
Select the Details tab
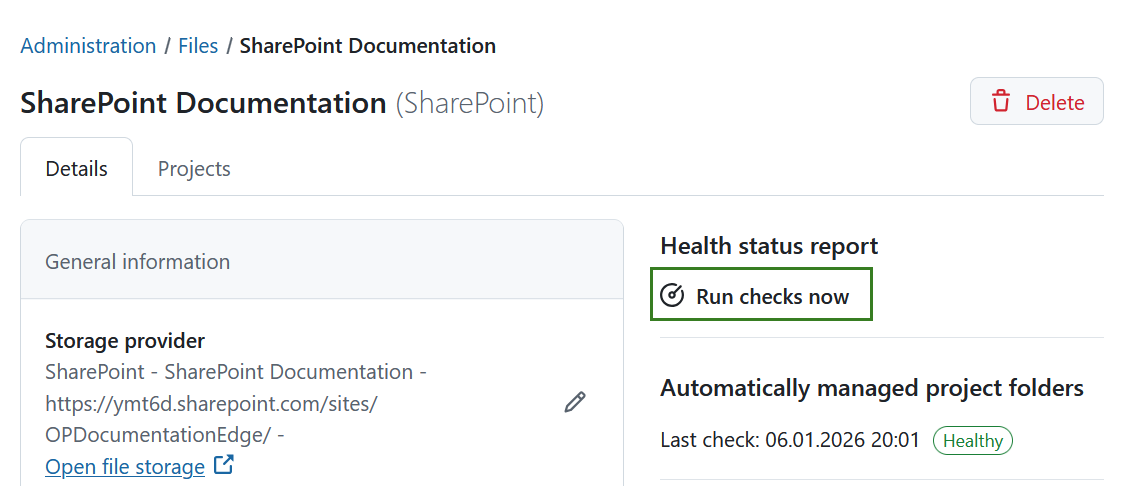[77, 169]
